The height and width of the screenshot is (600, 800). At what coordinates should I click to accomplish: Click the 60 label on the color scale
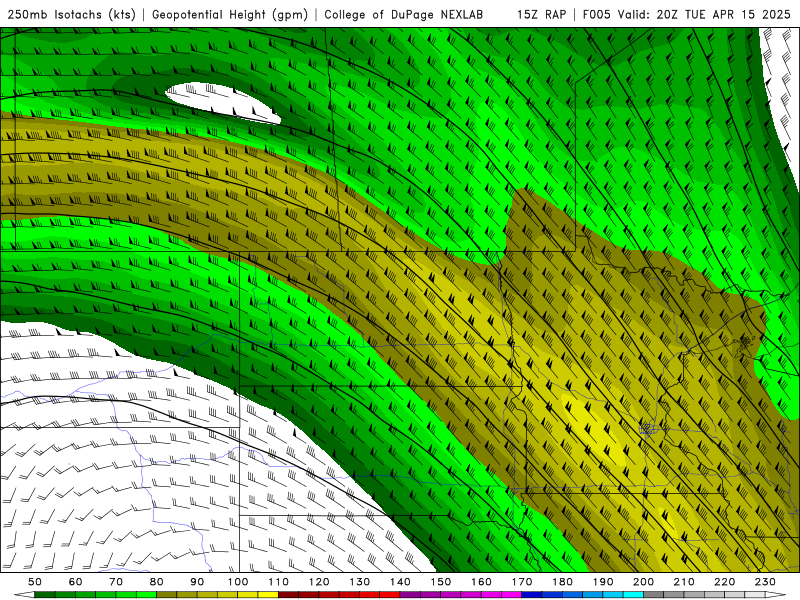coord(76,582)
